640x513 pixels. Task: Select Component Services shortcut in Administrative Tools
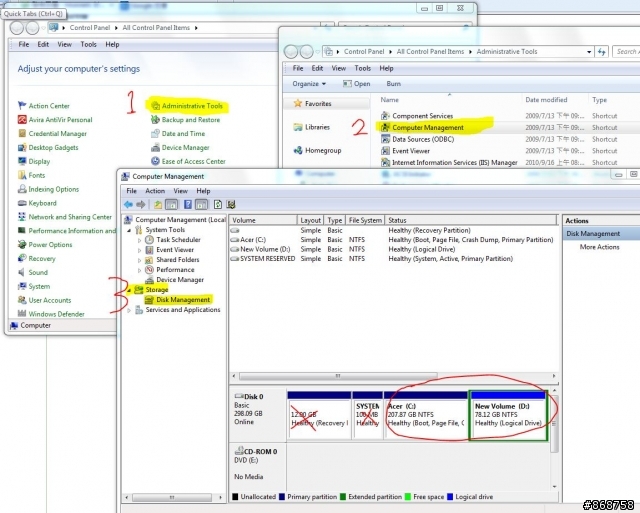(422, 116)
